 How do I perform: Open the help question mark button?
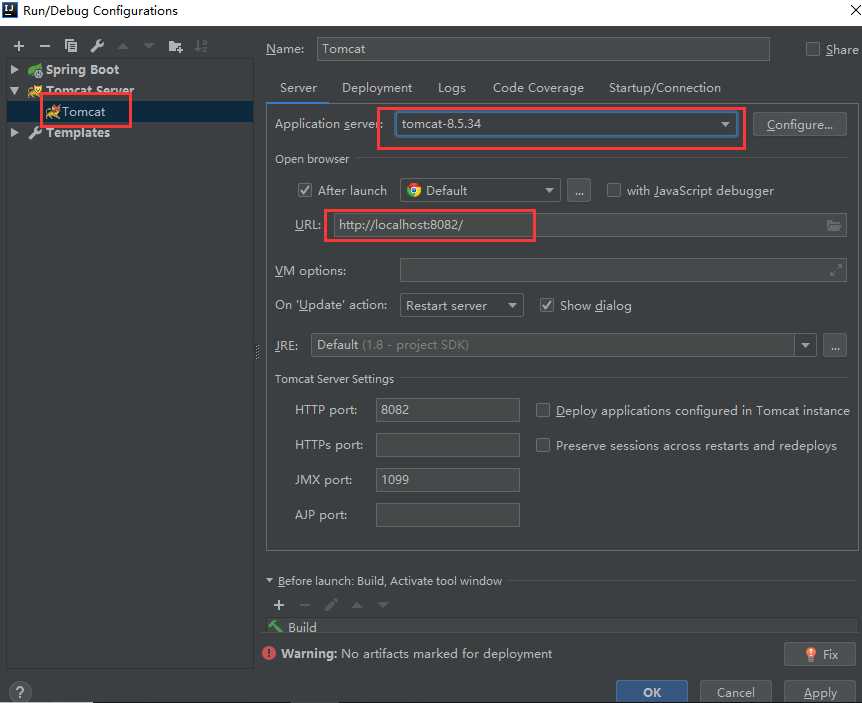tap(20, 691)
